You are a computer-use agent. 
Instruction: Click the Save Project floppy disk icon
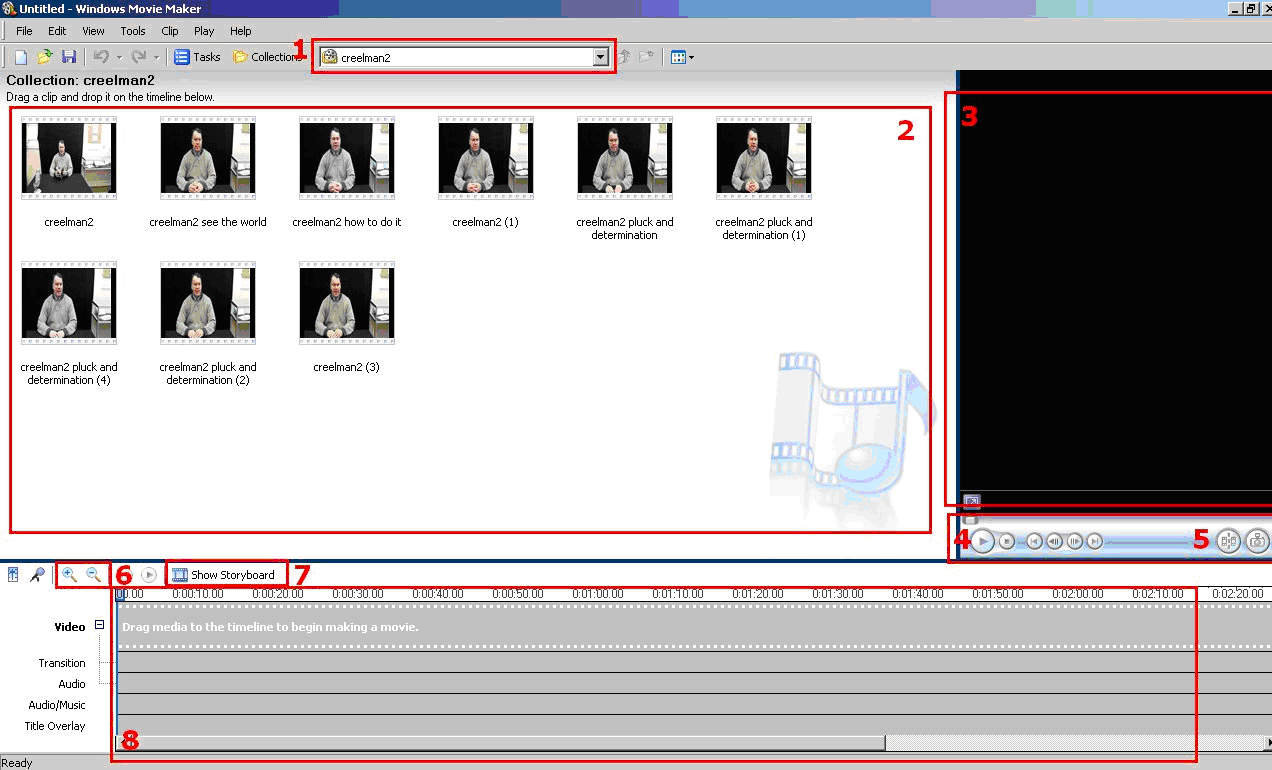(x=69, y=57)
